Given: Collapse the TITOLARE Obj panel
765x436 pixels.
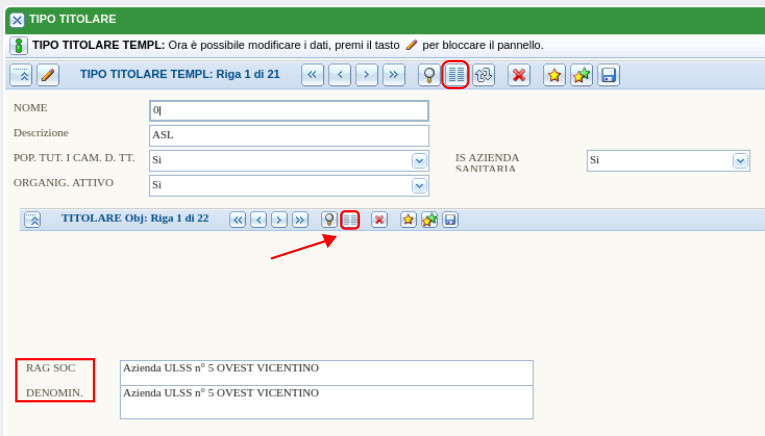Looking at the screenshot, I should pyautogui.click(x=33, y=220).
